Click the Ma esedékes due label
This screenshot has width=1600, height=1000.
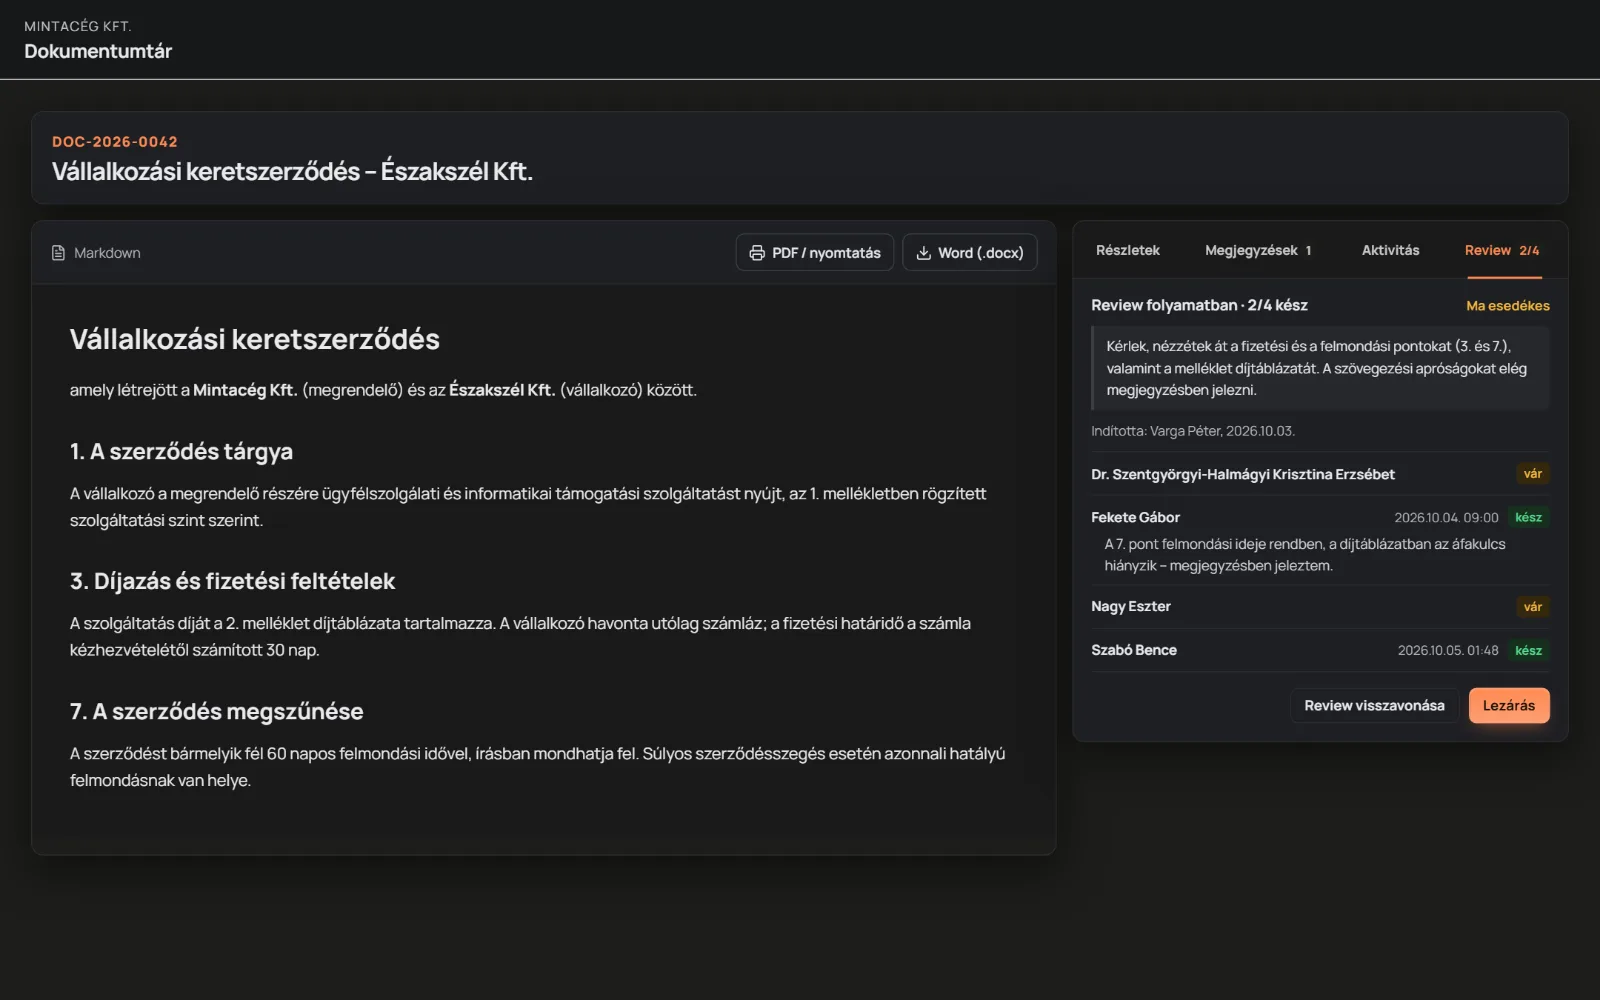click(1508, 306)
